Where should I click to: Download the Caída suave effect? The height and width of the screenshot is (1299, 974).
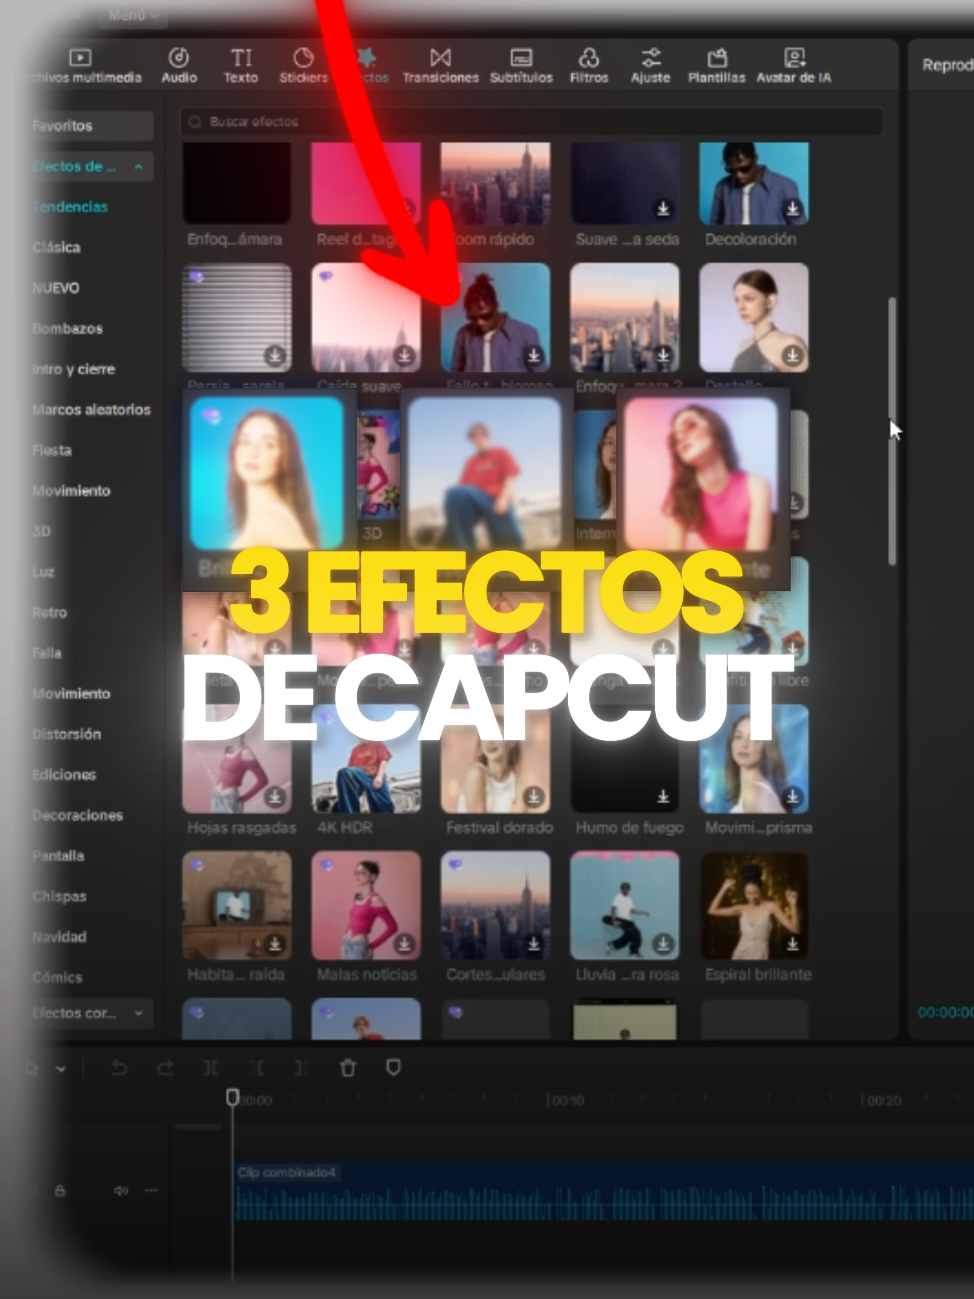click(x=404, y=355)
